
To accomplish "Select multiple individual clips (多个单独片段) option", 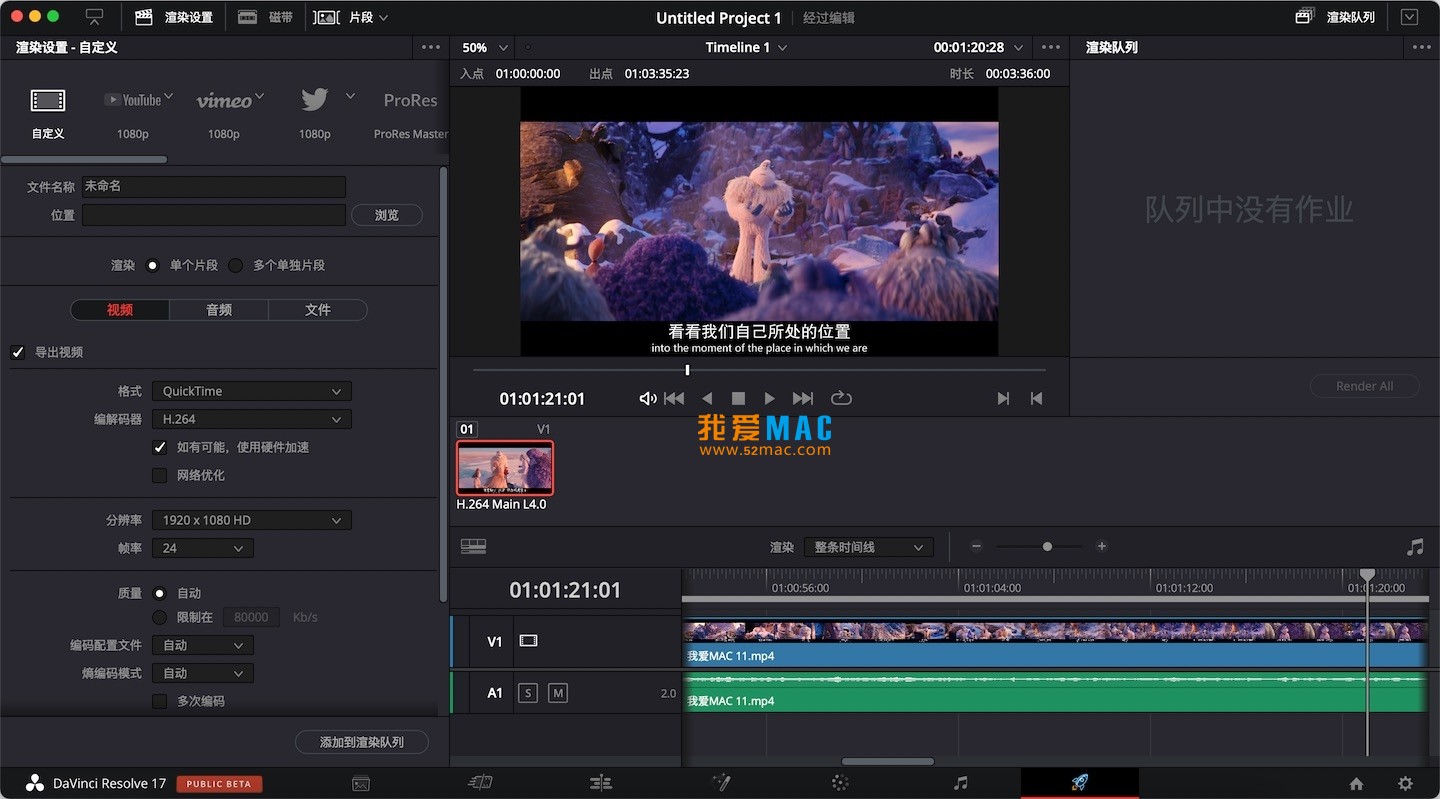I will [236, 265].
